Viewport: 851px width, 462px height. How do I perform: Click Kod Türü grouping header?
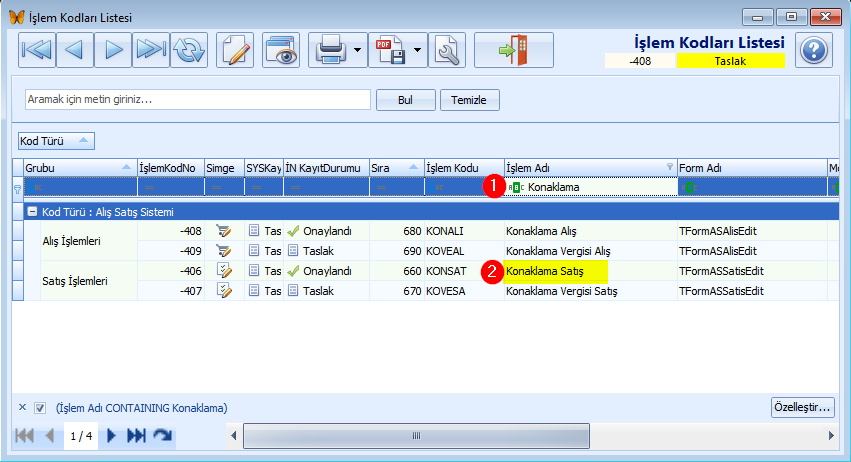point(56,141)
